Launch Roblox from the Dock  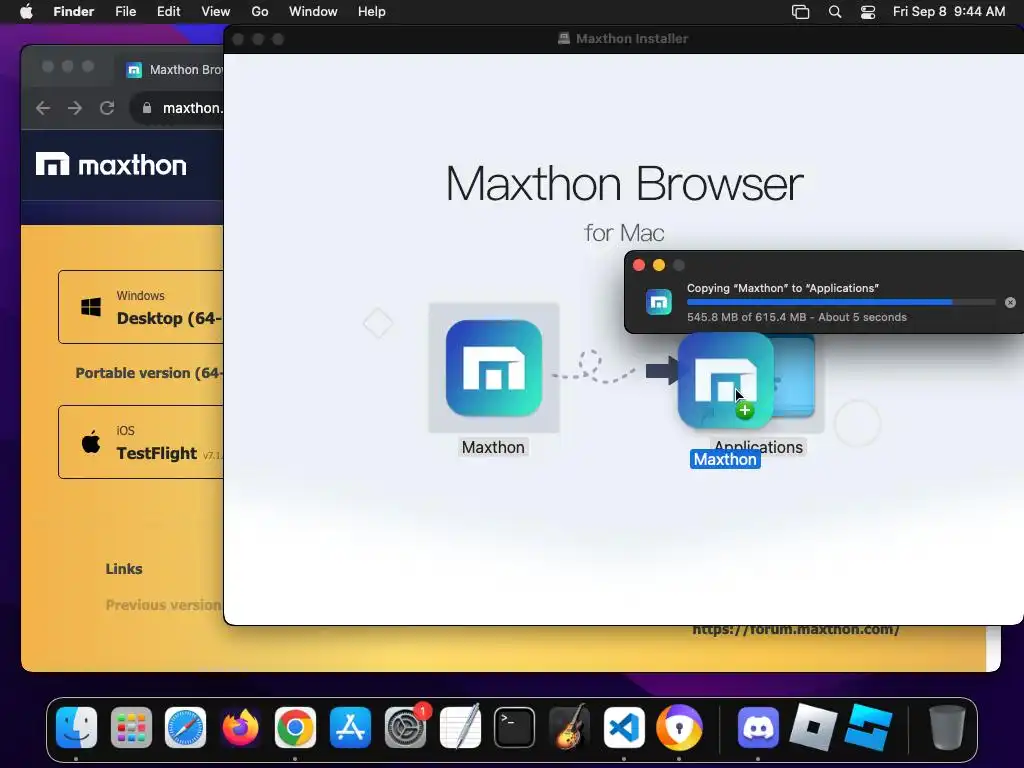click(814, 727)
